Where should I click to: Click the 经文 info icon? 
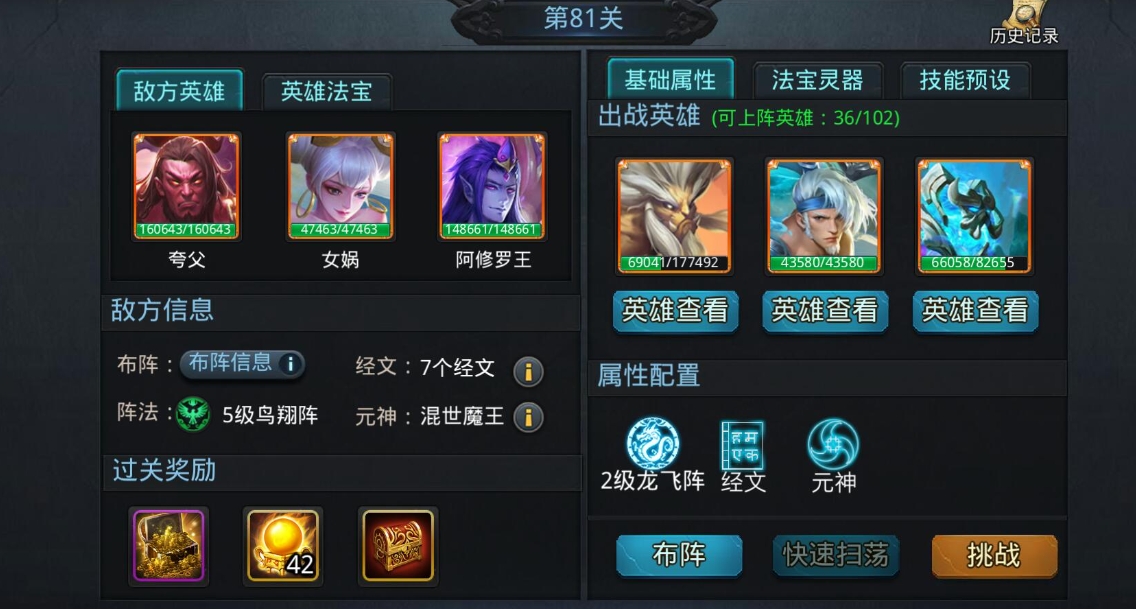[528, 371]
